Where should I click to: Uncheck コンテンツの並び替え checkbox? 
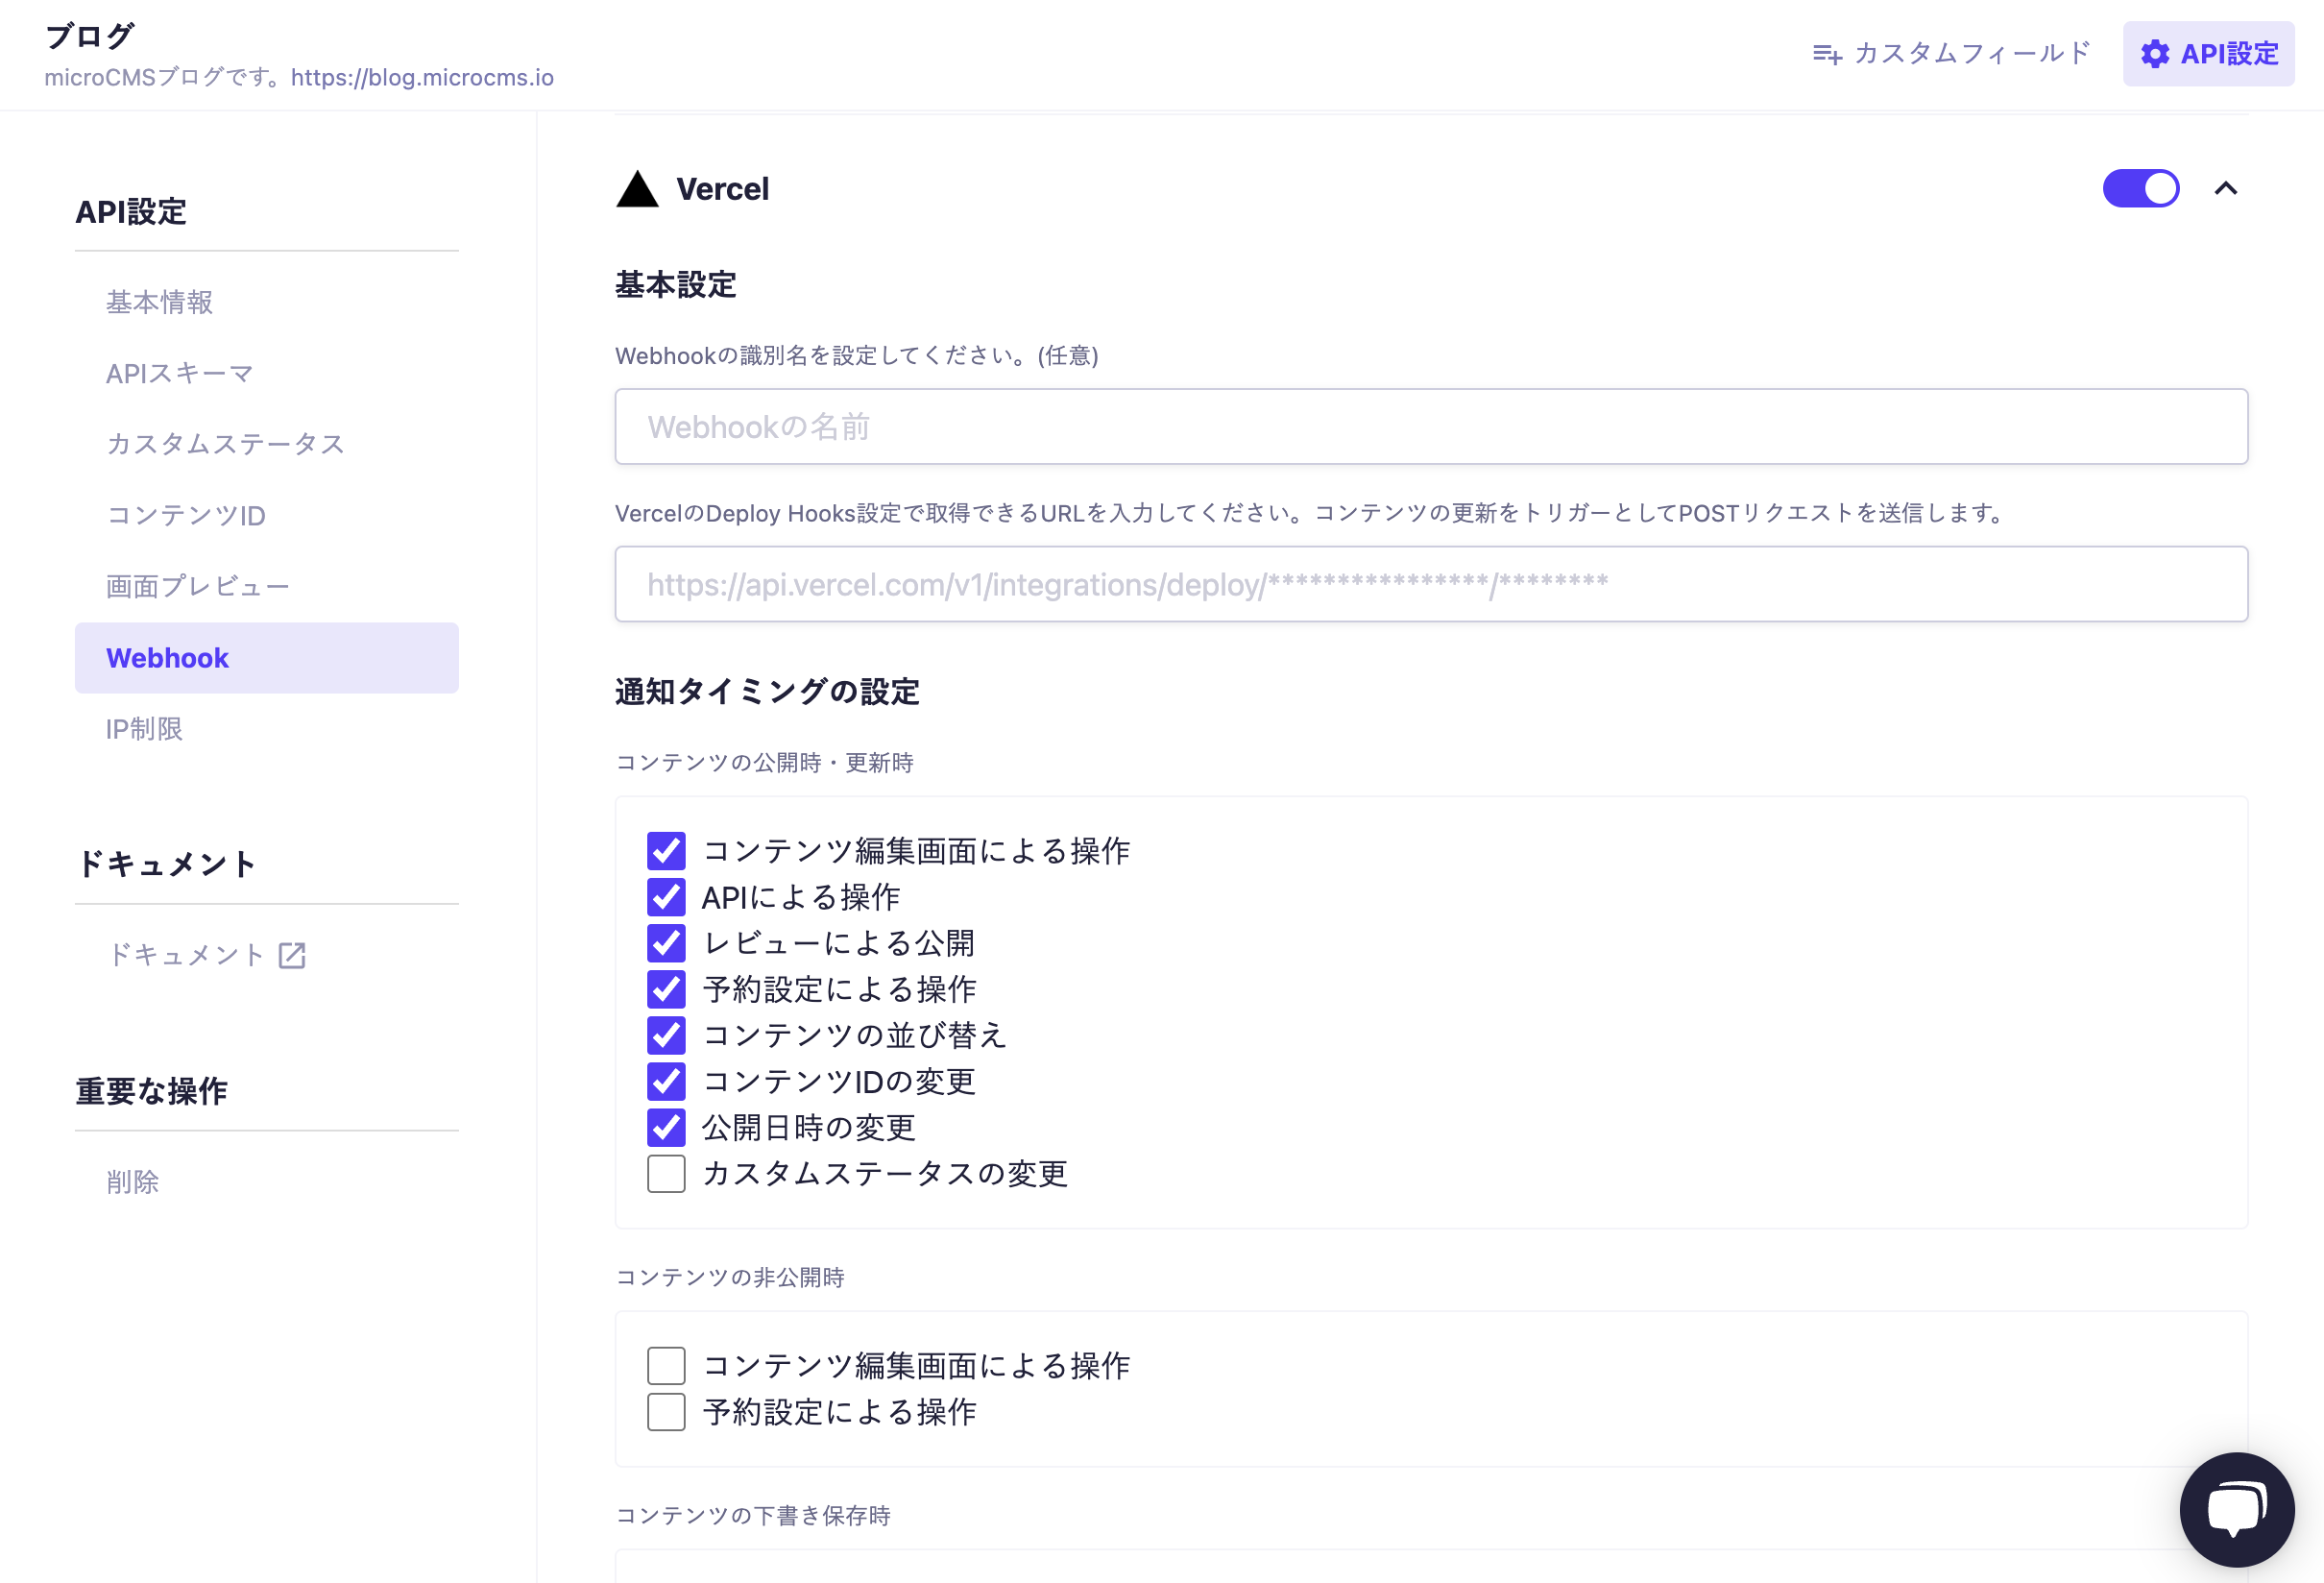tap(666, 1035)
